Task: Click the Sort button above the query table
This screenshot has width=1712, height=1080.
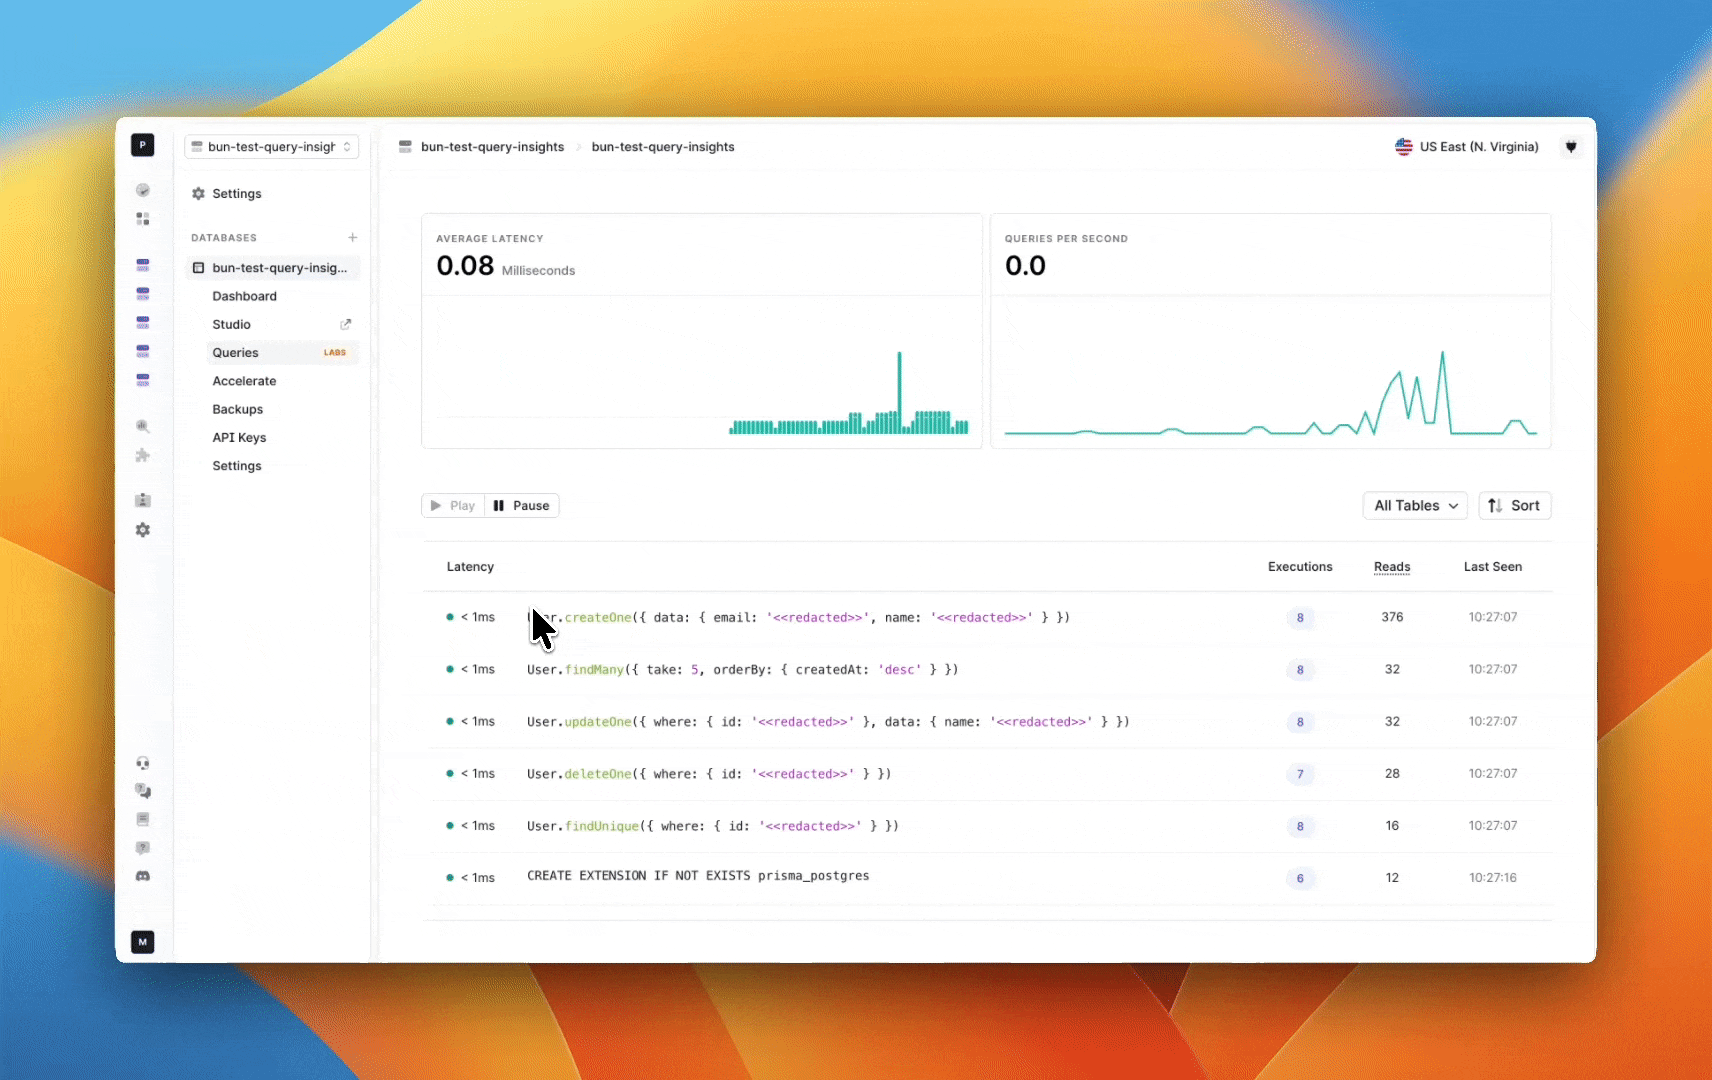Action: tap(1514, 505)
